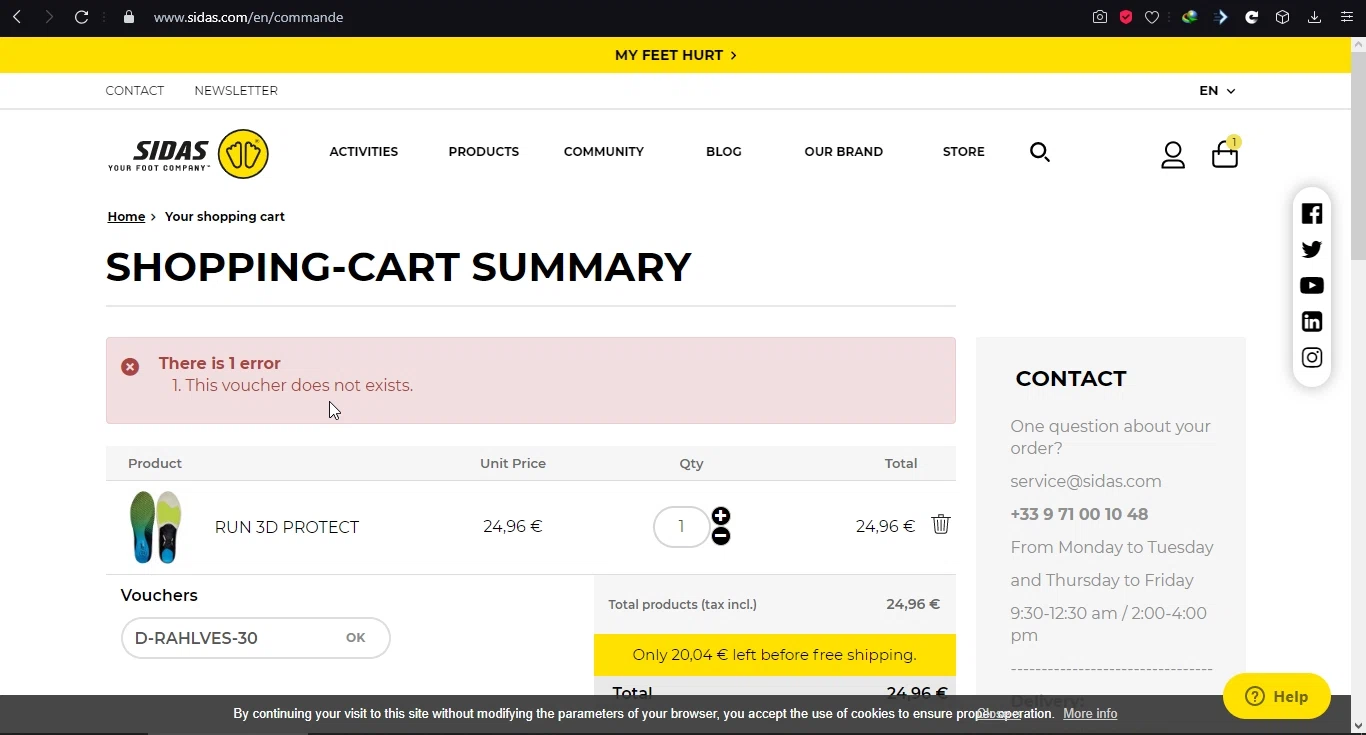Increase RUN 3D PROTECT quantity with plus
Screen dimensions: 1366x735
point(721,516)
